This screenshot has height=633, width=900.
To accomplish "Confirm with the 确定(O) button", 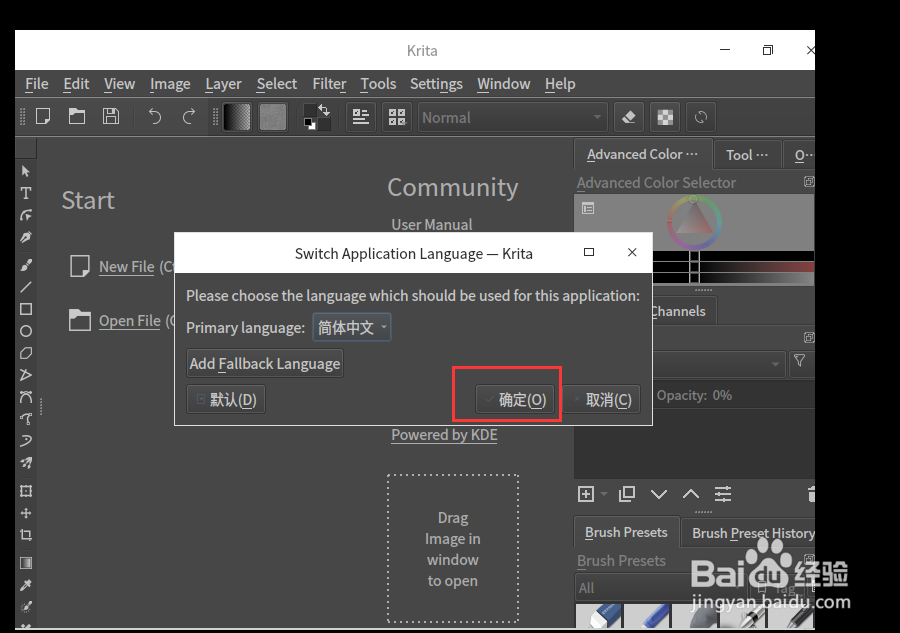I will click(x=515, y=399).
